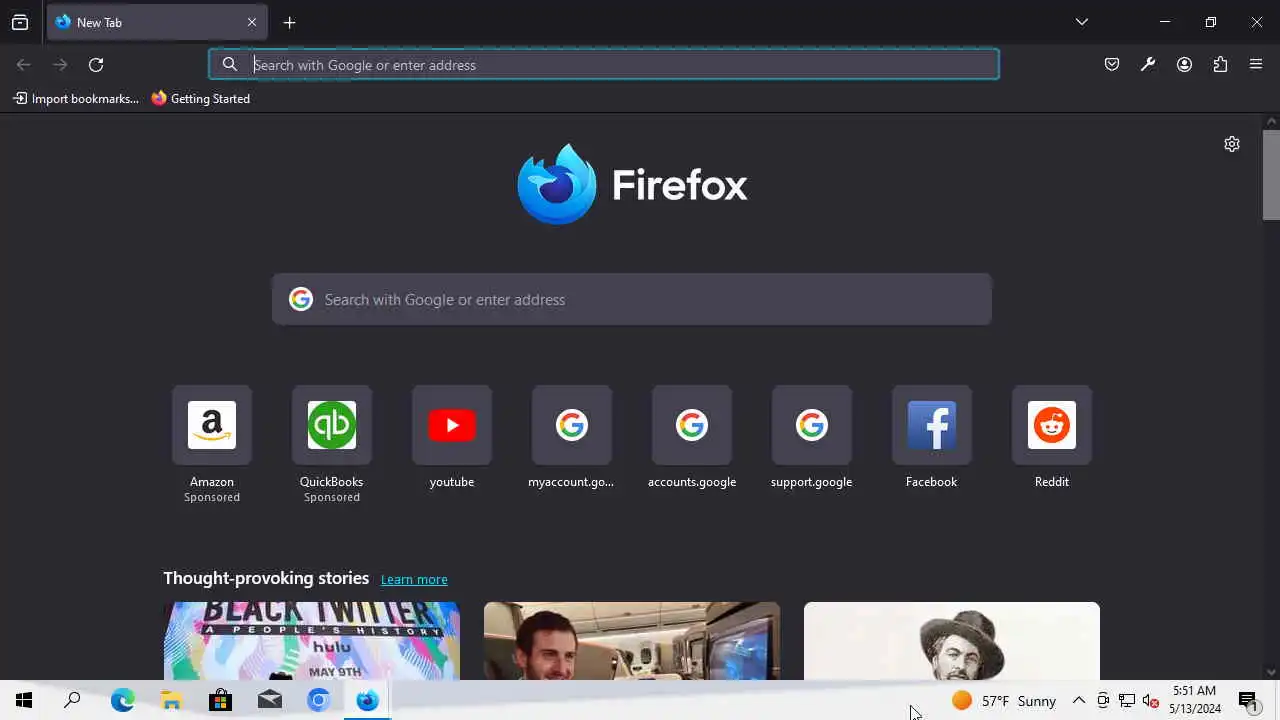Select the Firefox icon on taskbar

367,701
